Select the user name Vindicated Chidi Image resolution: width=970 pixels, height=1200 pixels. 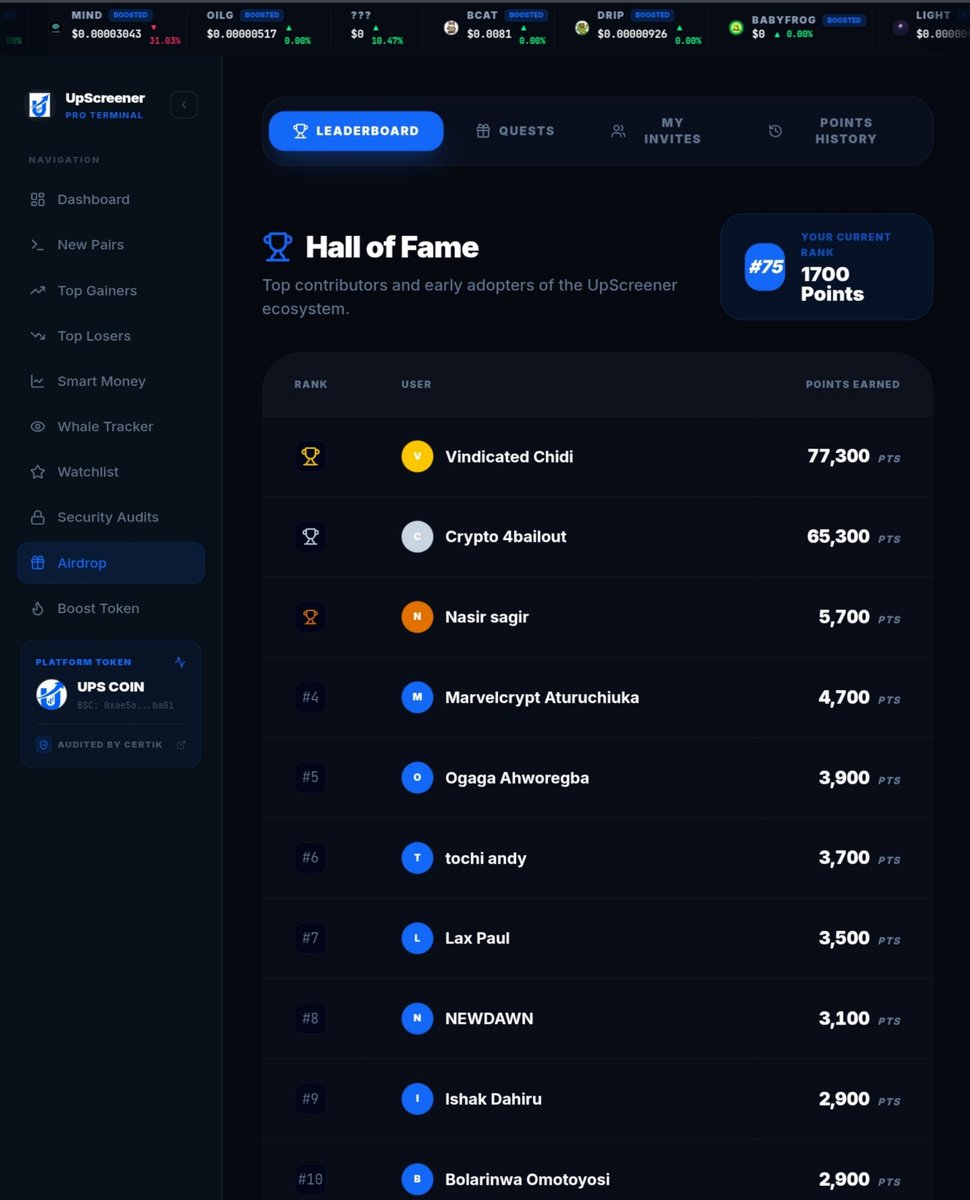(509, 457)
